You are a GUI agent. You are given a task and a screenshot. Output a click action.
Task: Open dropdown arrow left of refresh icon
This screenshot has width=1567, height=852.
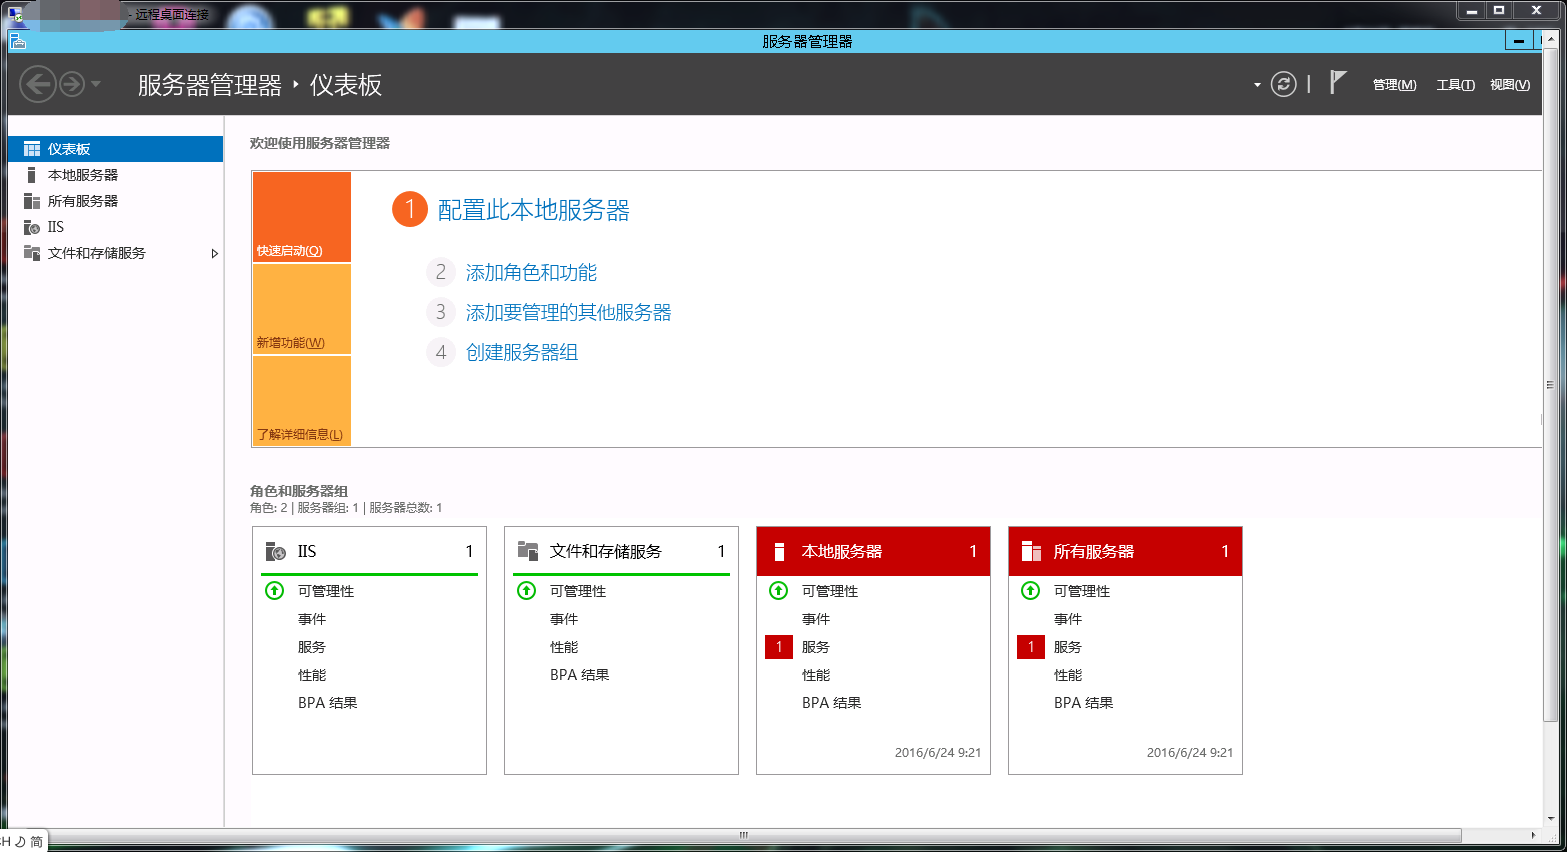click(x=1257, y=85)
